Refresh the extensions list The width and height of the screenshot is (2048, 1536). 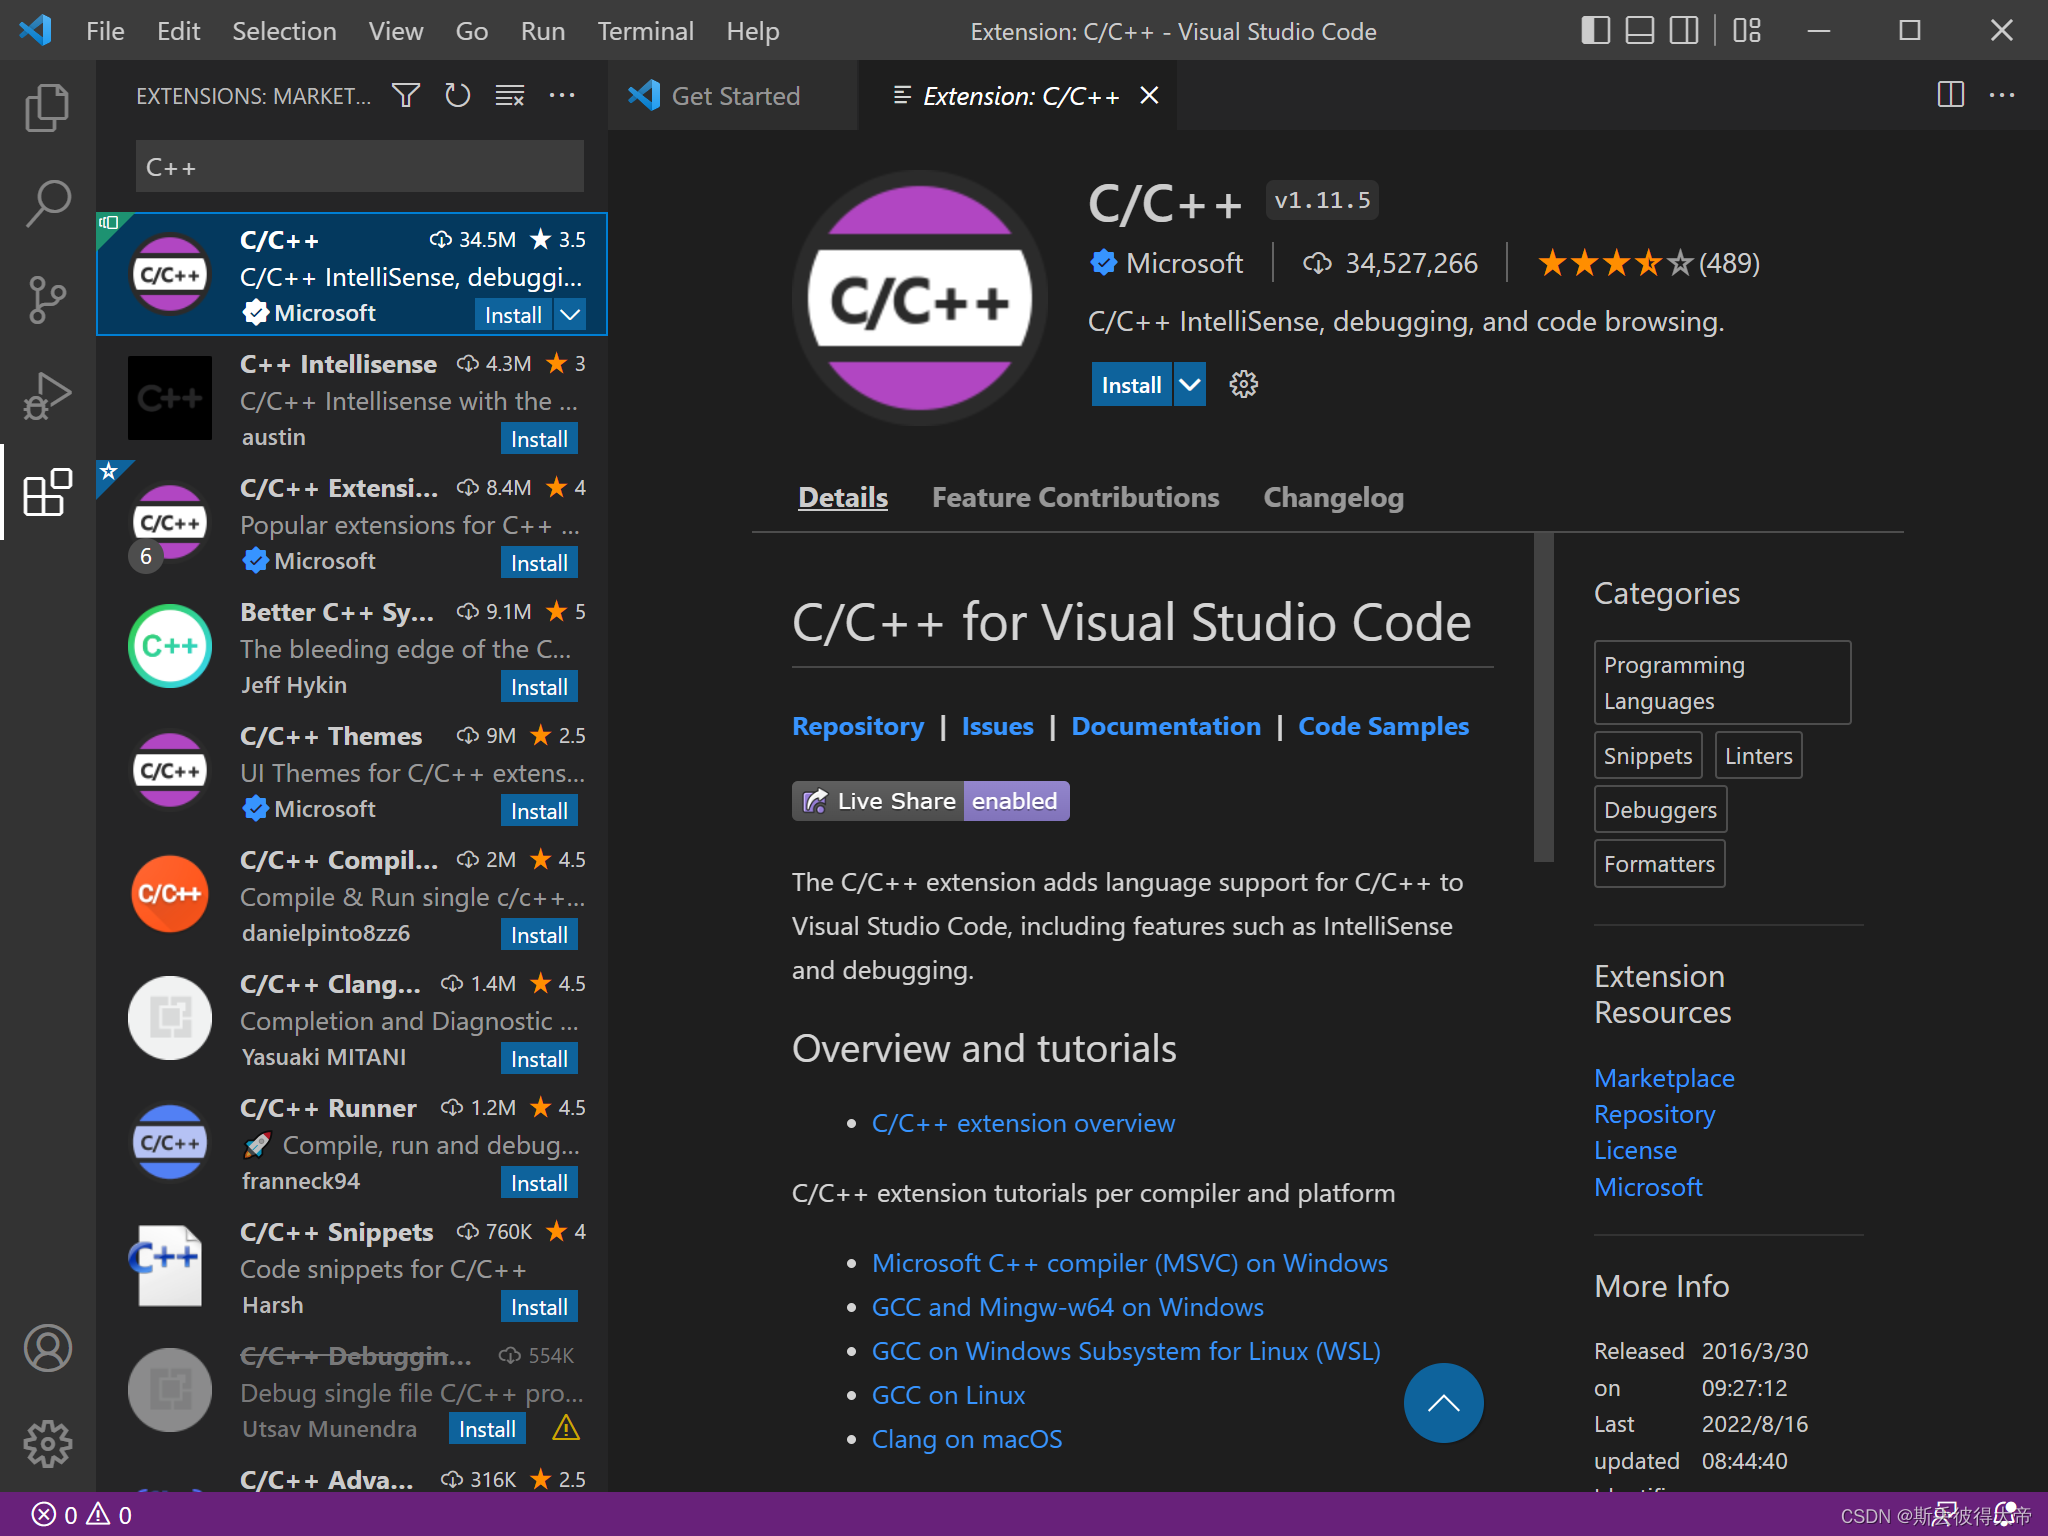pyautogui.click(x=457, y=95)
